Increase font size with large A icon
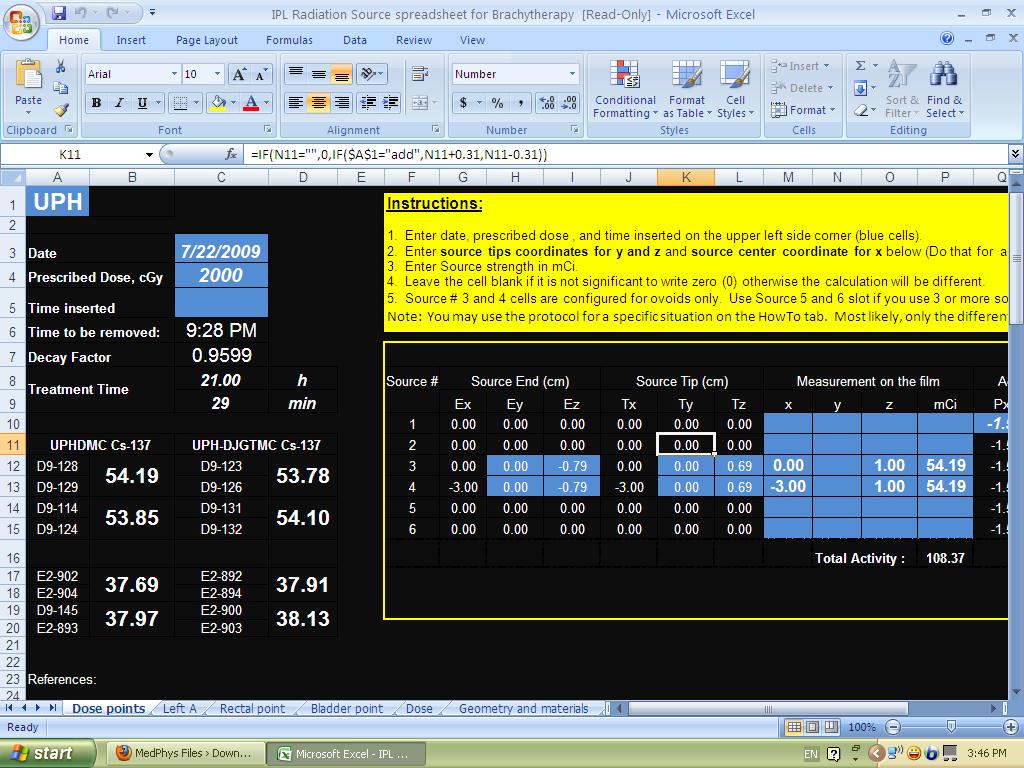Viewport: 1024px width, 768px height. tap(239, 74)
